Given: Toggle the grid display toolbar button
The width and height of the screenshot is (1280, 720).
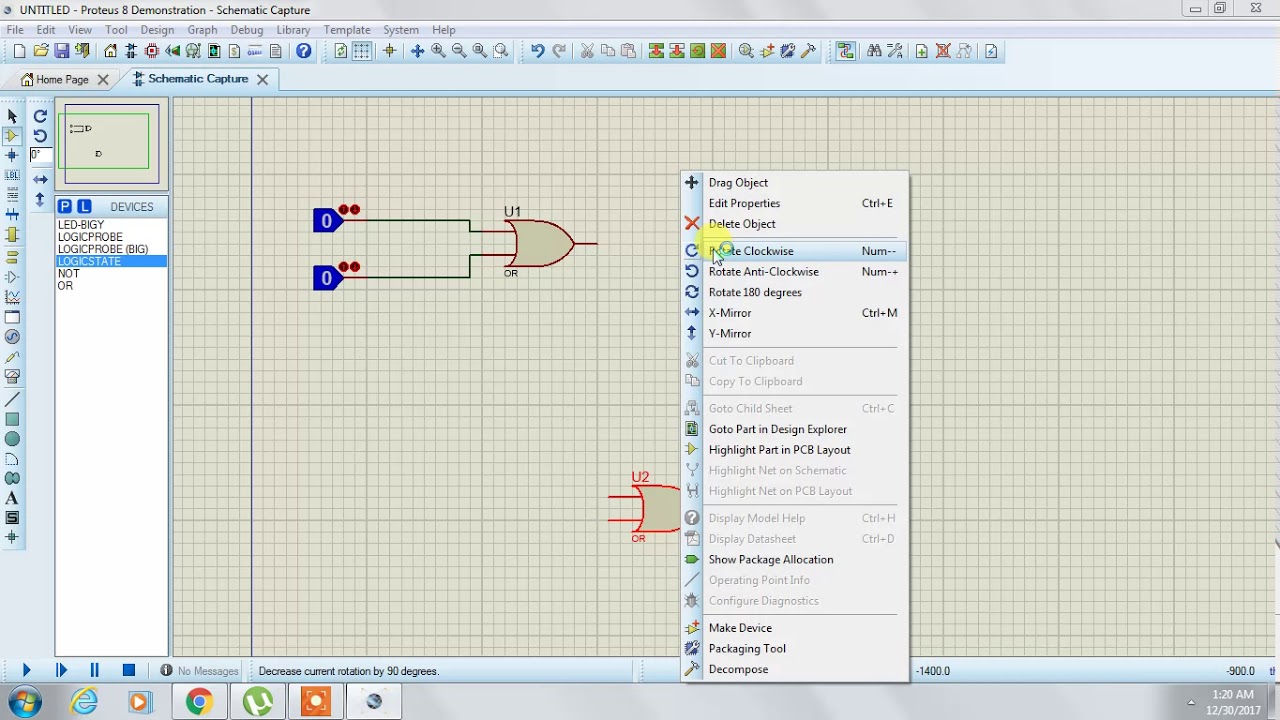Looking at the screenshot, I should 362,51.
